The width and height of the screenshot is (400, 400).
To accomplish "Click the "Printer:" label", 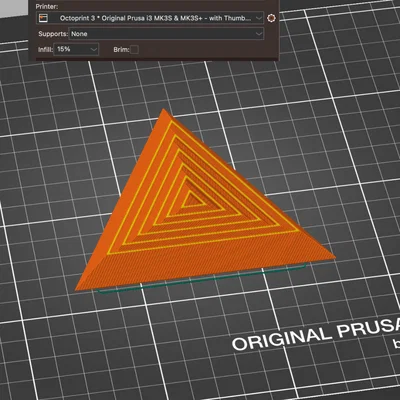I will [x=47, y=6].
